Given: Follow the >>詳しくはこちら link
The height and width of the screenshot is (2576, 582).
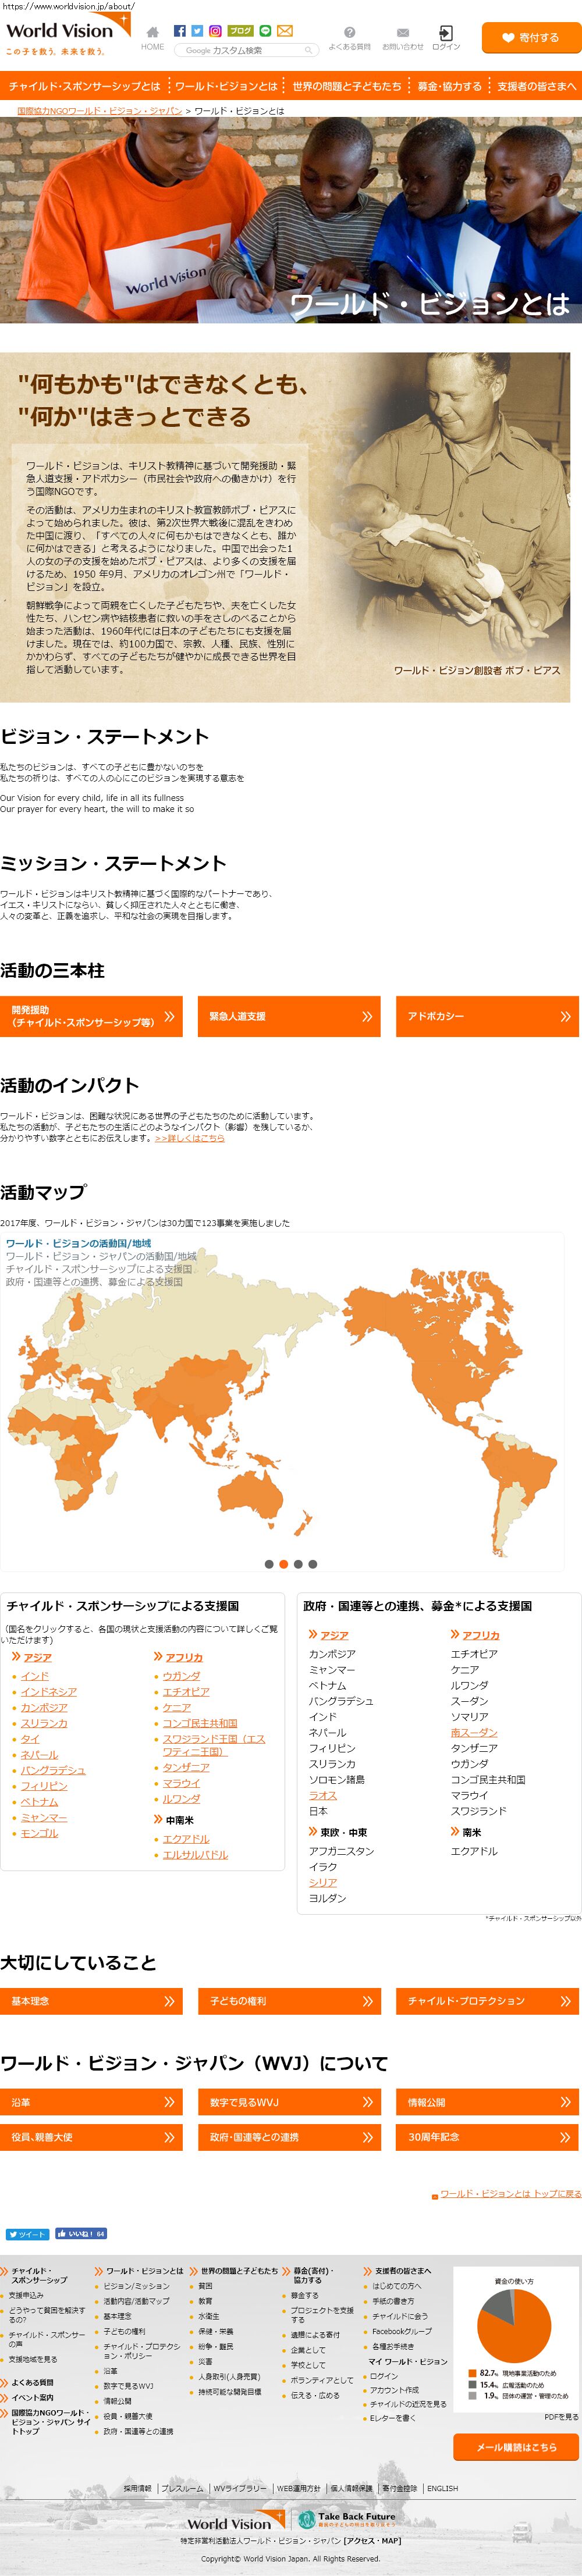Looking at the screenshot, I should click(x=190, y=1138).
